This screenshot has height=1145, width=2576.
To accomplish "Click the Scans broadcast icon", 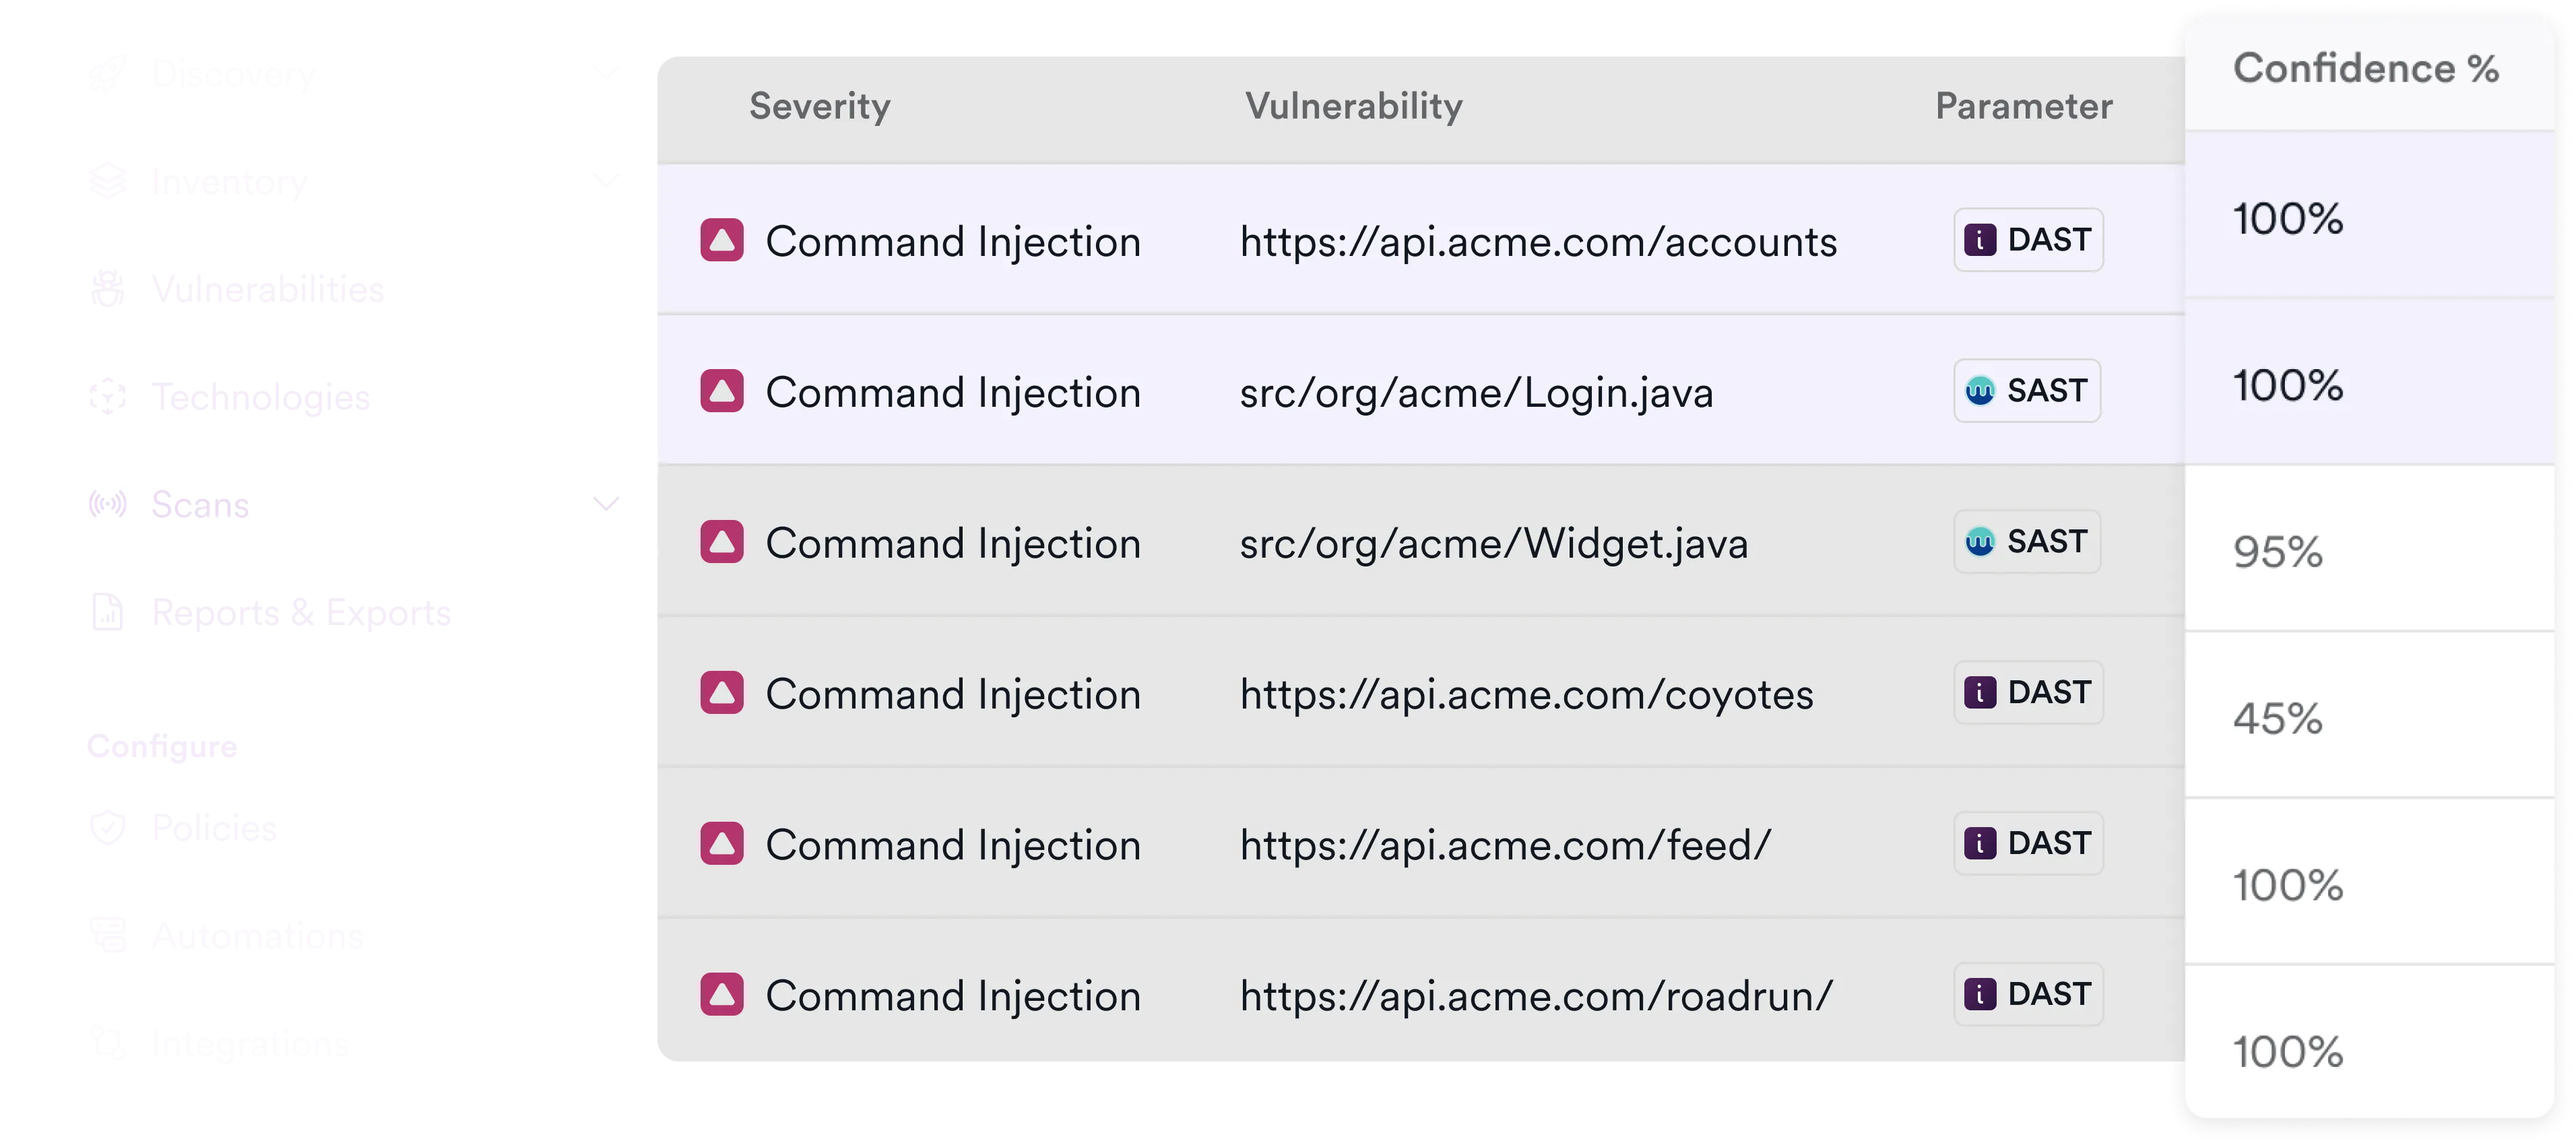I will [x=110, y=504].
